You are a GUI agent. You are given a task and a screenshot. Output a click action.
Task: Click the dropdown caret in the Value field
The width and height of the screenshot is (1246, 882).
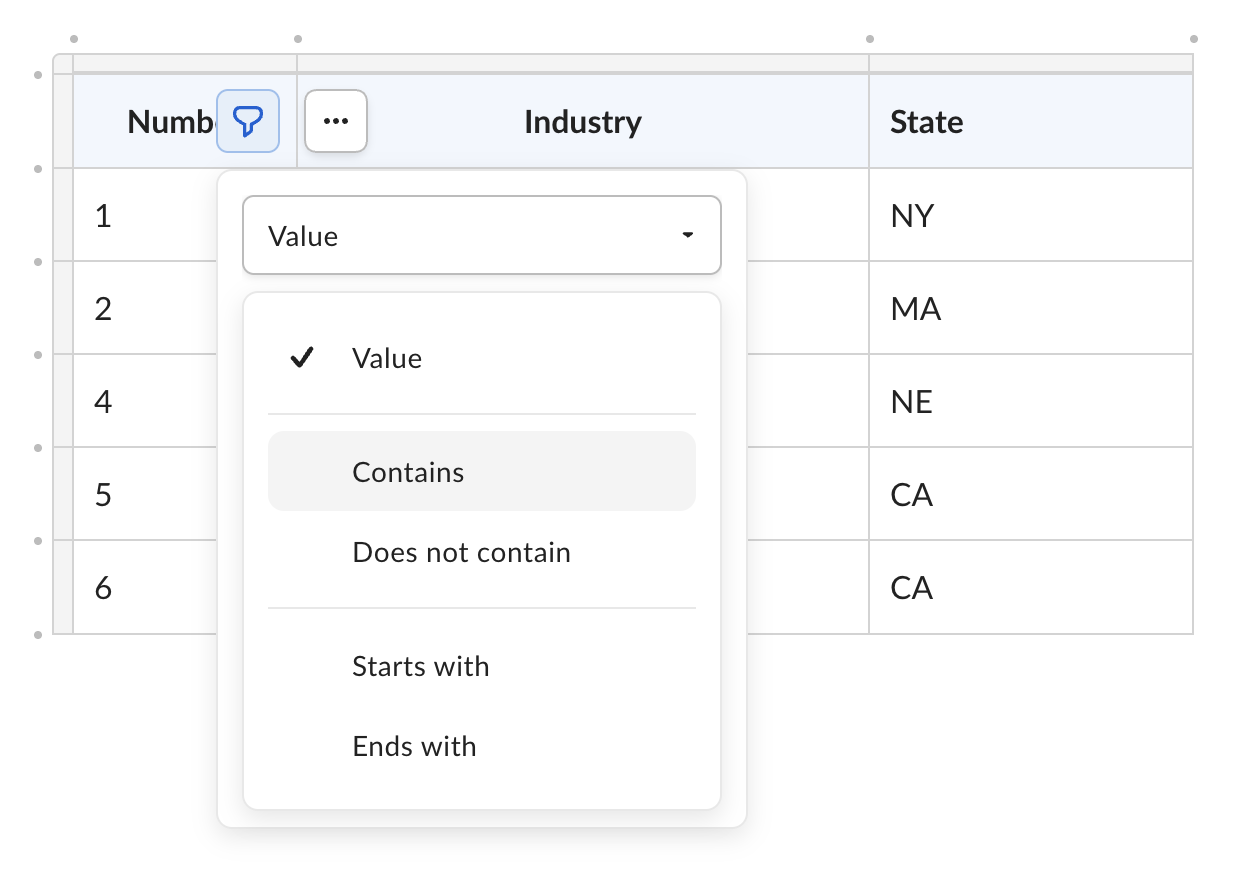tap(687, 234)
